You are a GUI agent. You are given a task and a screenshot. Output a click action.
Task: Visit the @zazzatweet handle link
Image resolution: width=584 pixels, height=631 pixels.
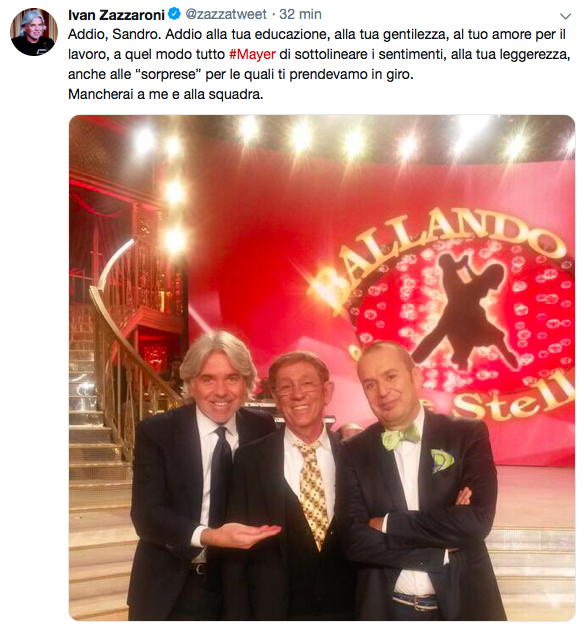(x=226, y=14)
